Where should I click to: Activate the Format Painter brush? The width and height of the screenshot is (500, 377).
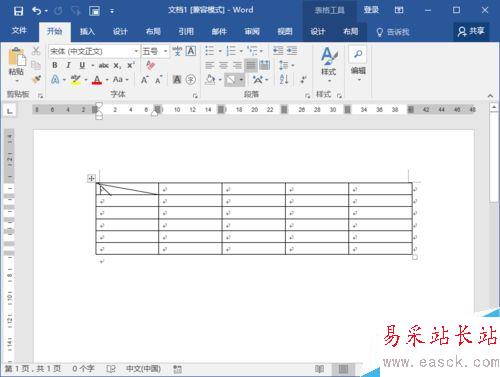[36, 79]
